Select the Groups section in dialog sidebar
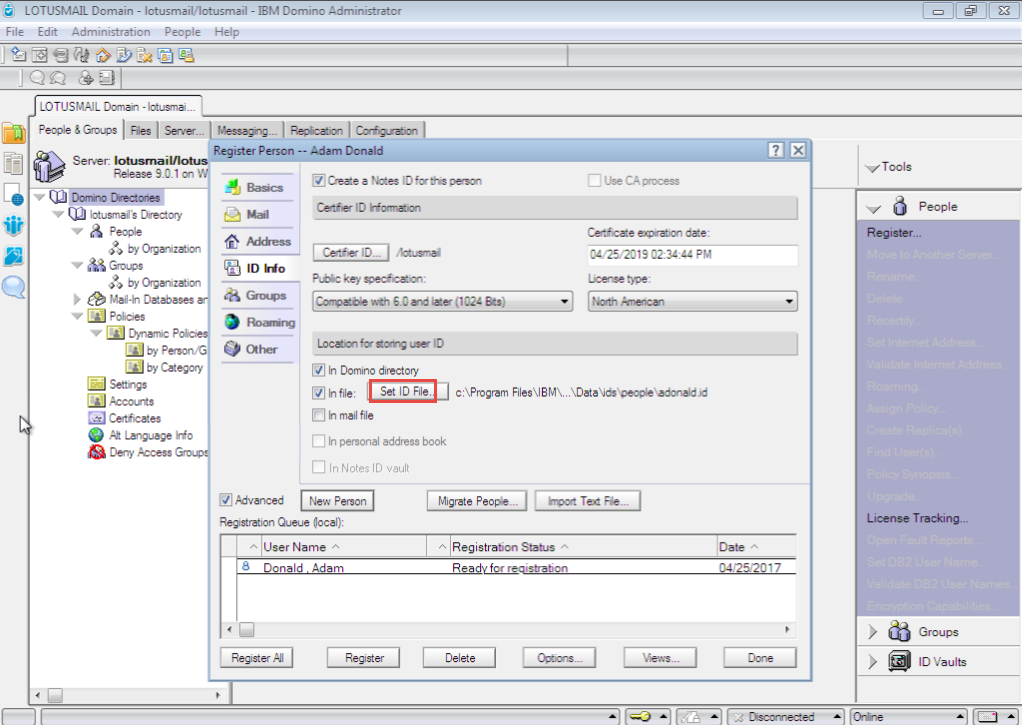 tap(257, 295)
